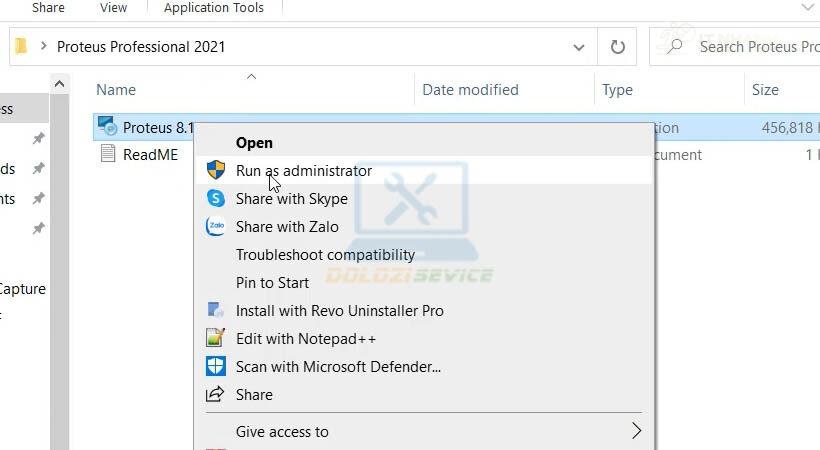820x450 pixels.
Task: Click the Revo Uninstaller Pro icon
Action: click(215, 311)
